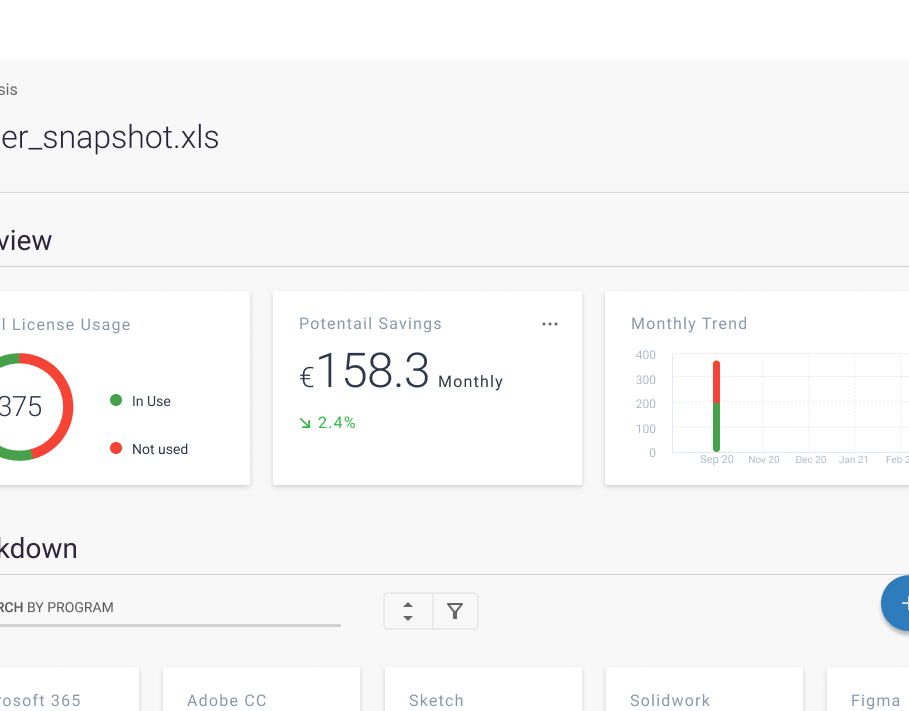Viewport: 909px width, 711px height.
Task: Open the Potentail Savings three-dot menu
Action: 550,324
